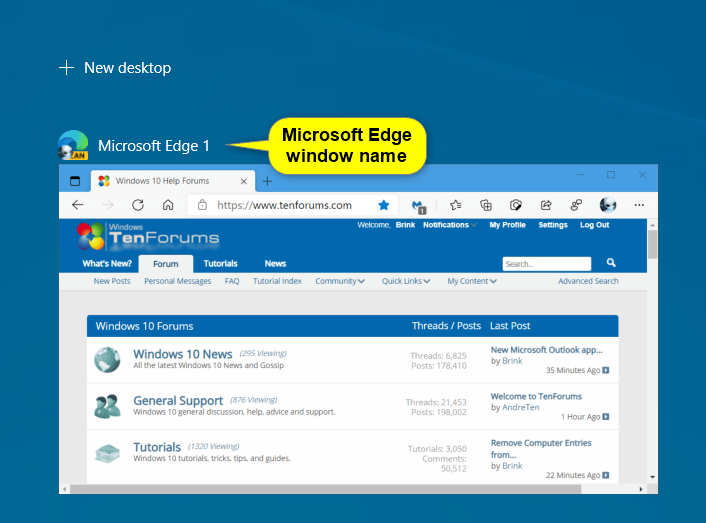This screenshot has width=706, height=523.
Task: Refresh the page with reload icon
Action: point(138,205)
